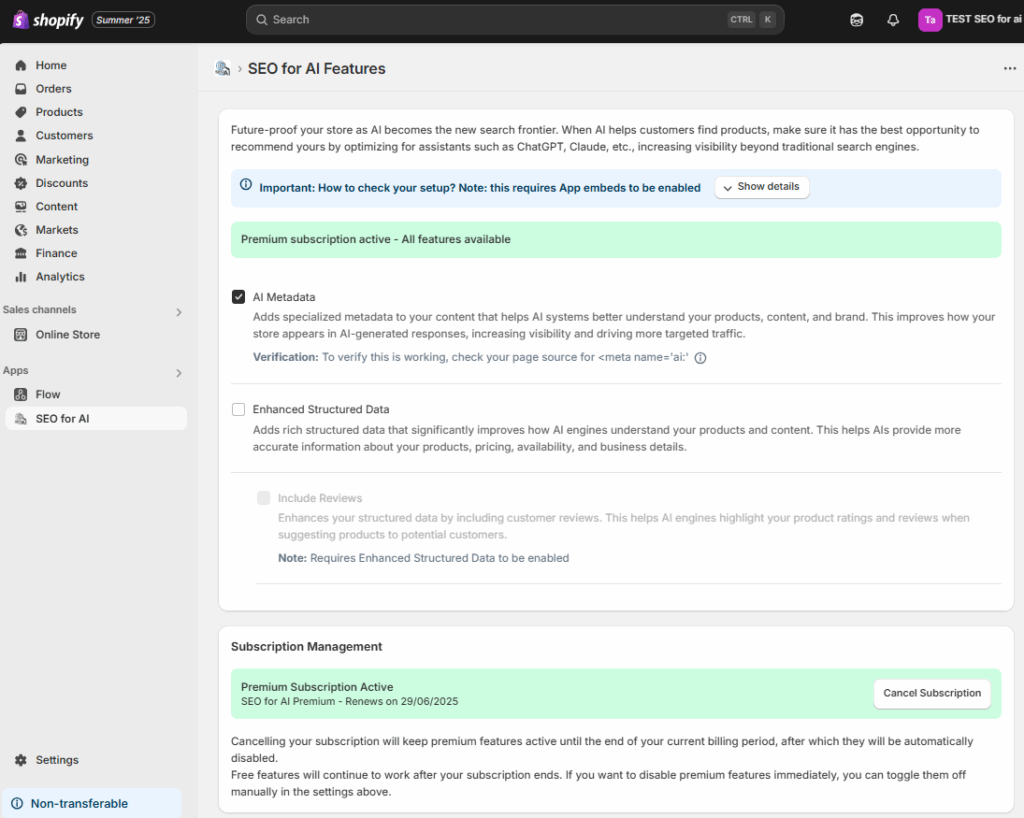
Task: Click the Sales channels heading
Action: pos(39,309)
